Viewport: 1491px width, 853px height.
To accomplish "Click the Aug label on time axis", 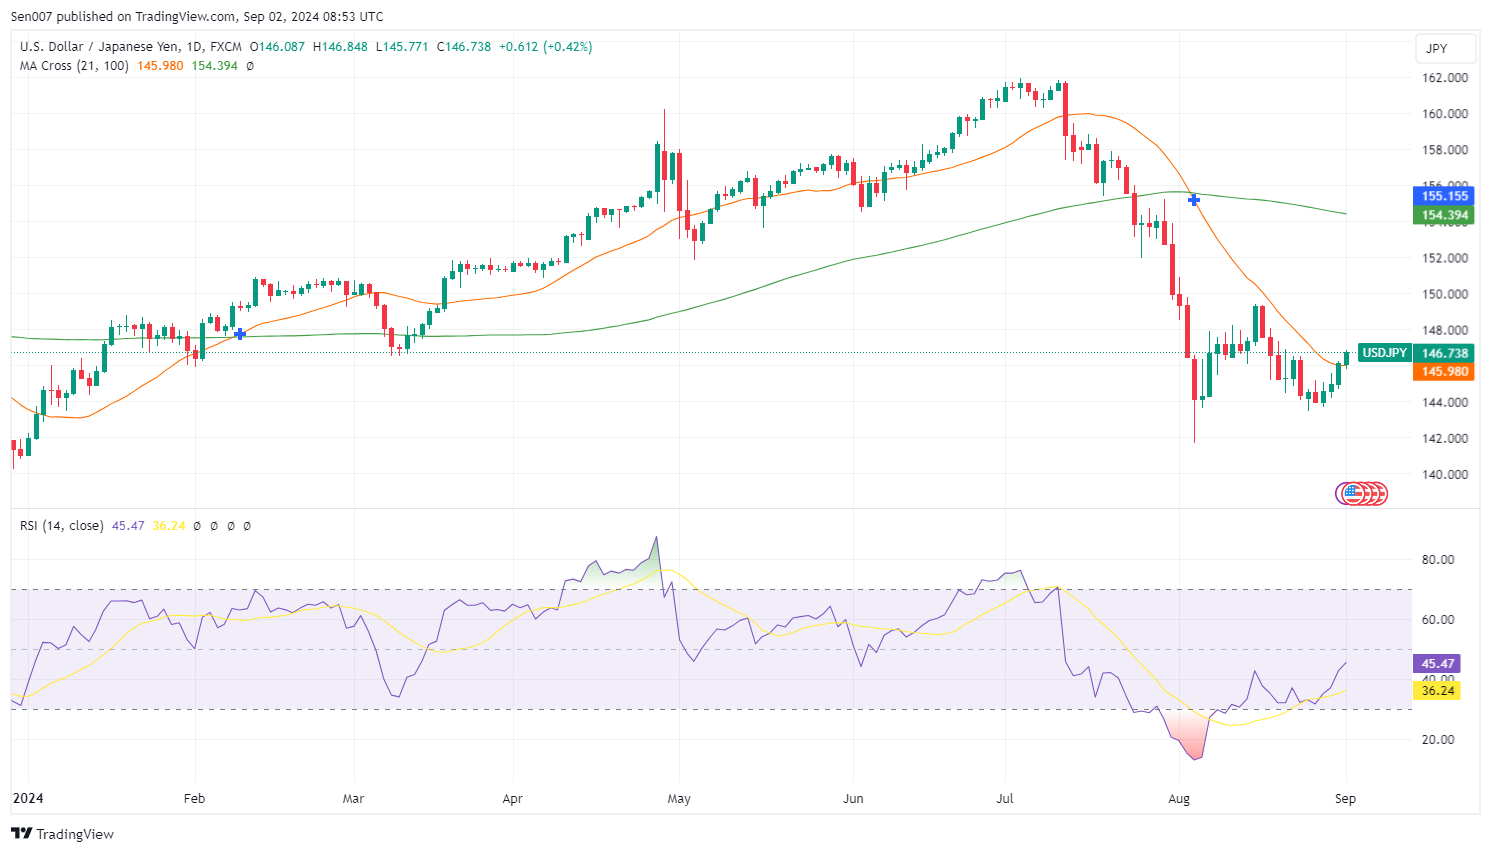I will (1179, 799).
